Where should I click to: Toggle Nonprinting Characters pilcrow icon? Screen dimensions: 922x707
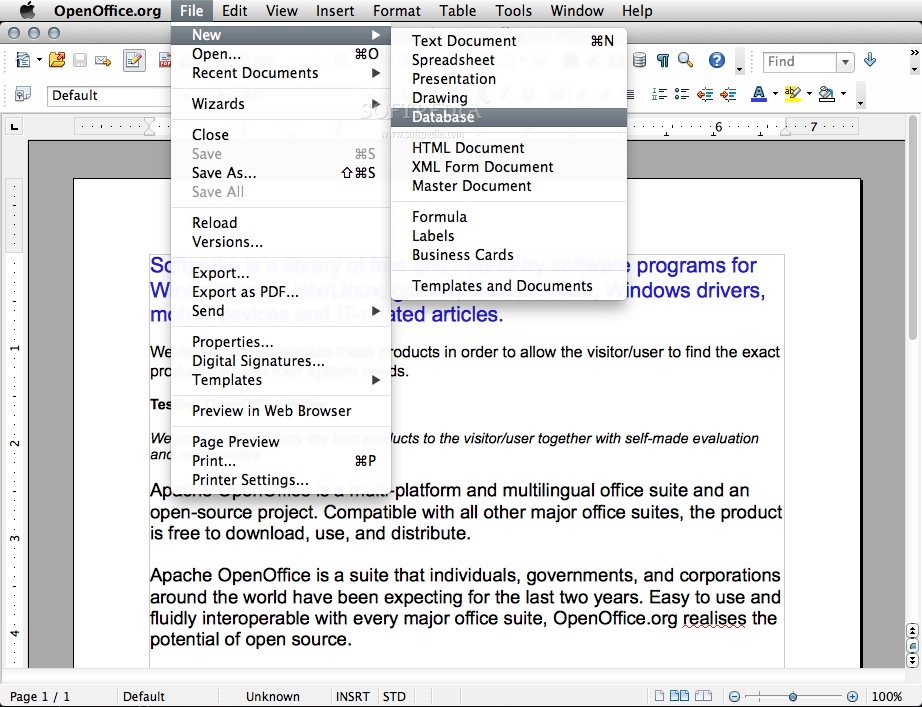(663, 60)
